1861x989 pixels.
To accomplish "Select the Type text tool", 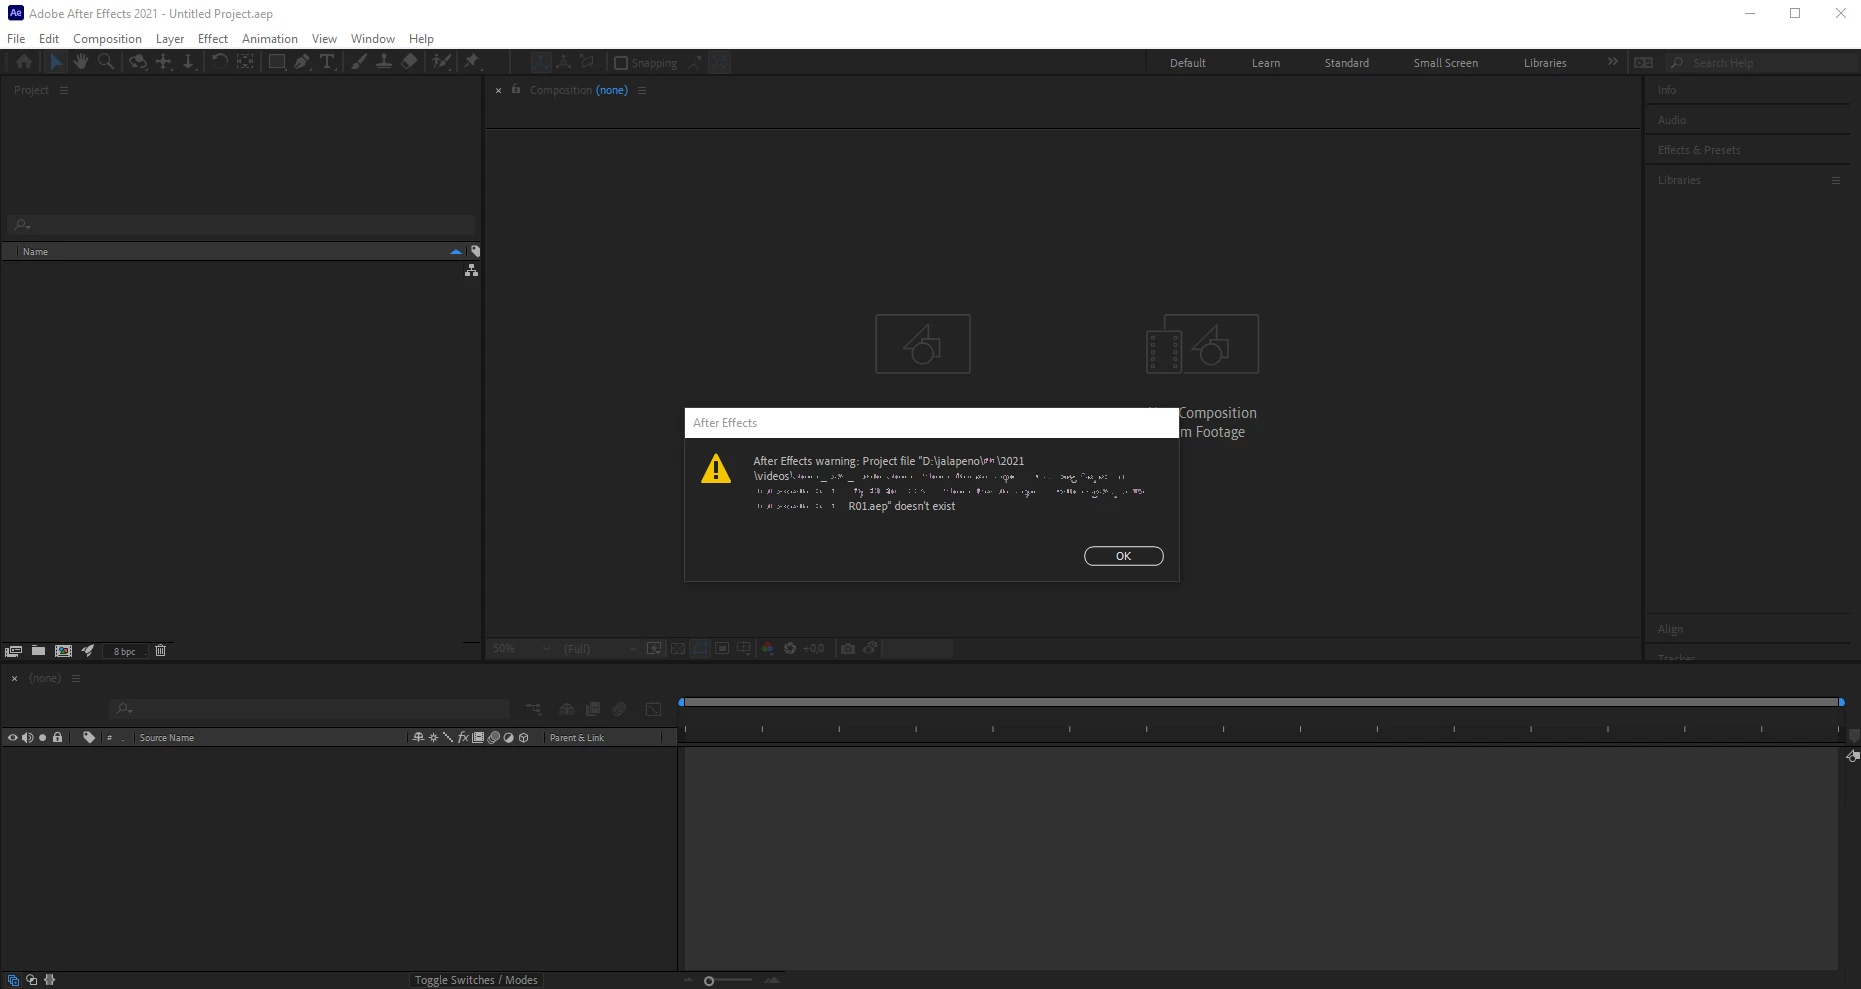I will point(327,62).
